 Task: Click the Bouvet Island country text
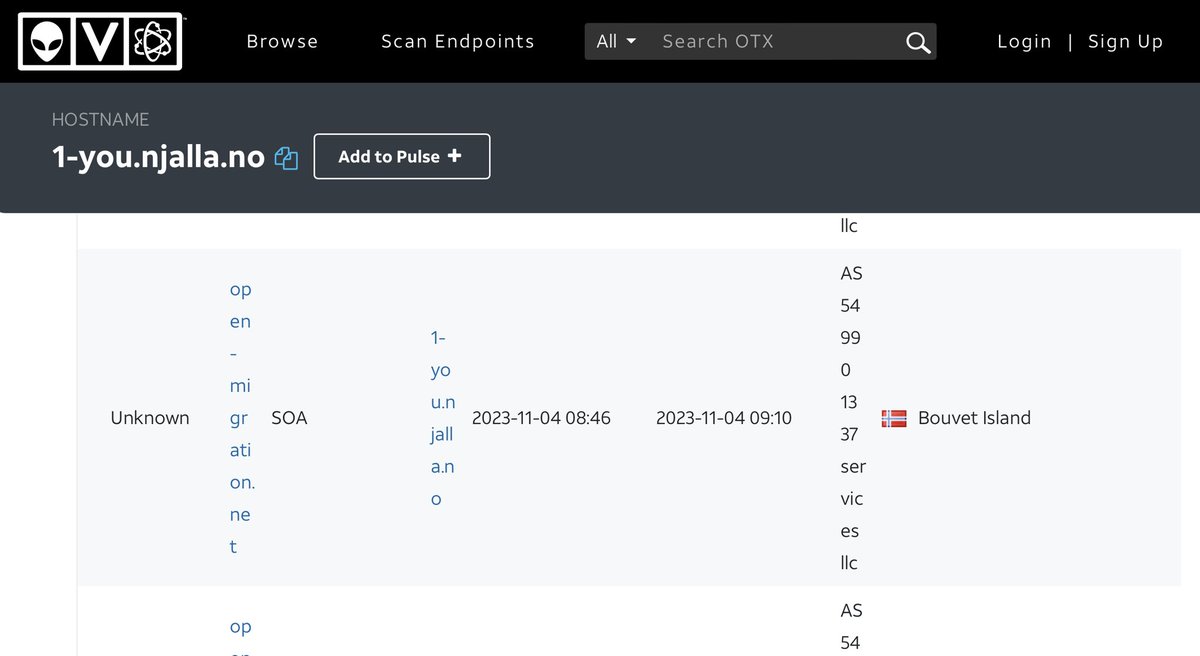pos(973,418)
